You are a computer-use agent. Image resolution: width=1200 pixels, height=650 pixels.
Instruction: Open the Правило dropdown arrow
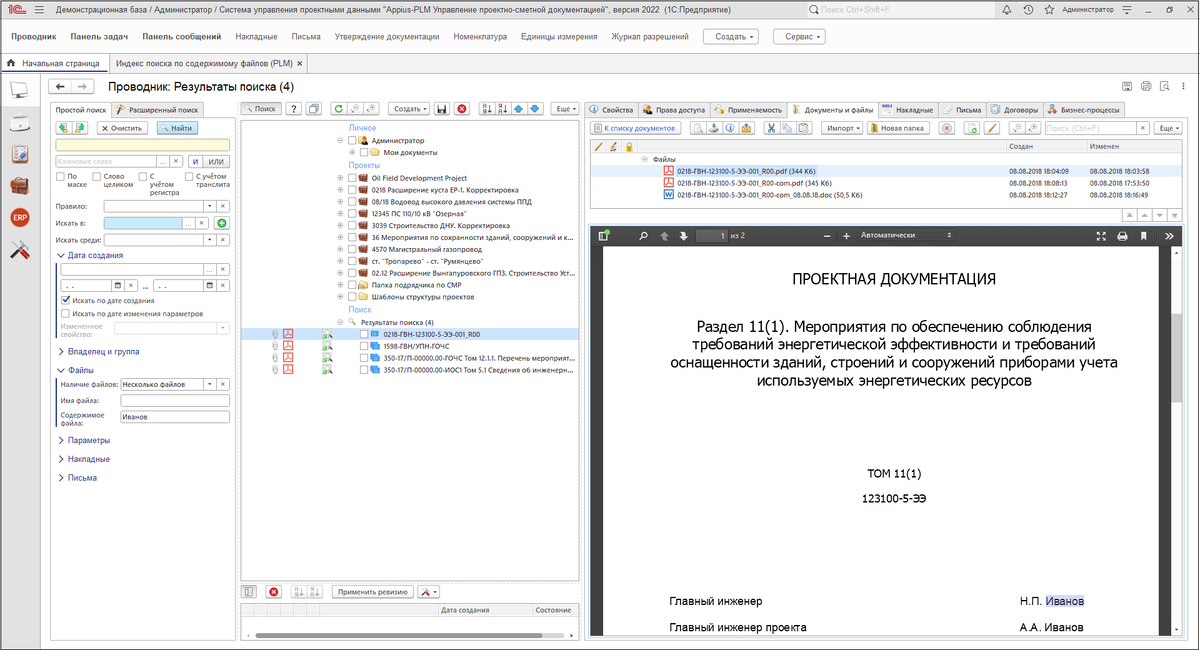pyautogui.click(x=209, y=206)
